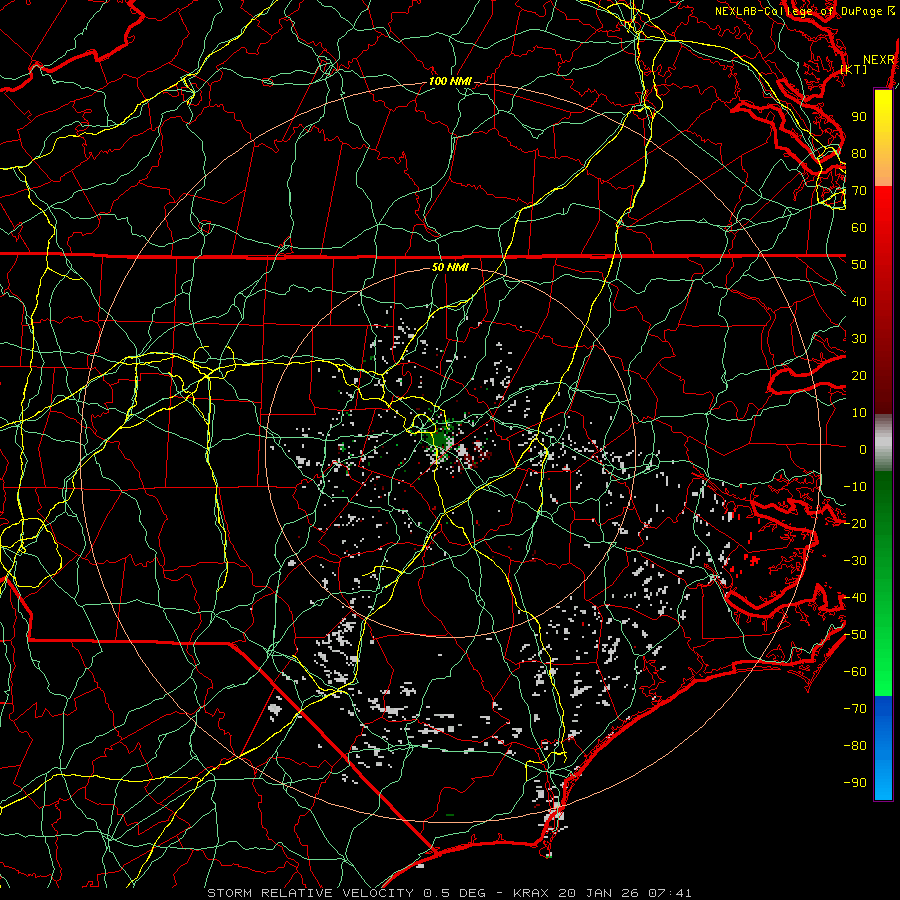Click the 70 label on velocity scale
Image resolution: width=900 pixels, height=900 pixels.
(x=859, y=191)
